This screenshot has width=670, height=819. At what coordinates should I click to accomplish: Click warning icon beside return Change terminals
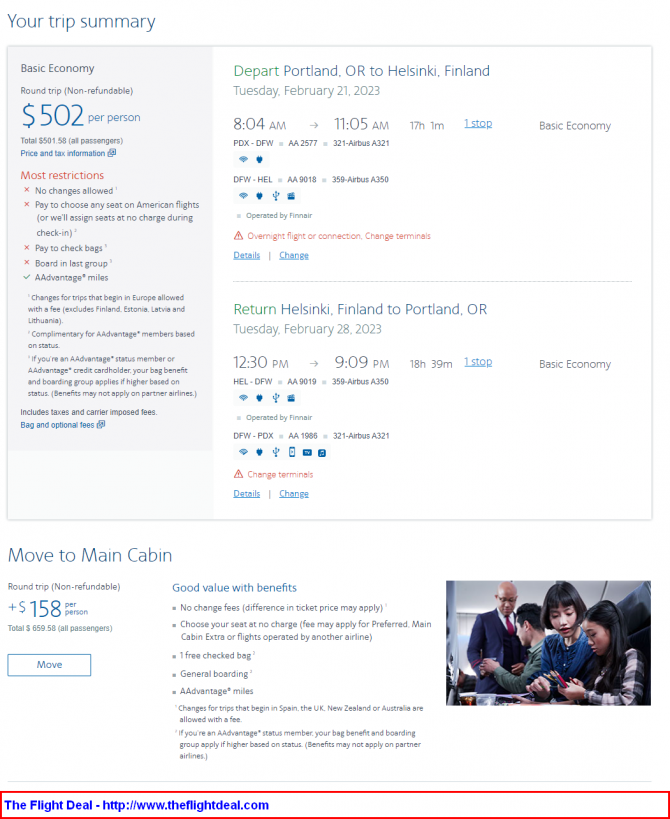point(238,474)
